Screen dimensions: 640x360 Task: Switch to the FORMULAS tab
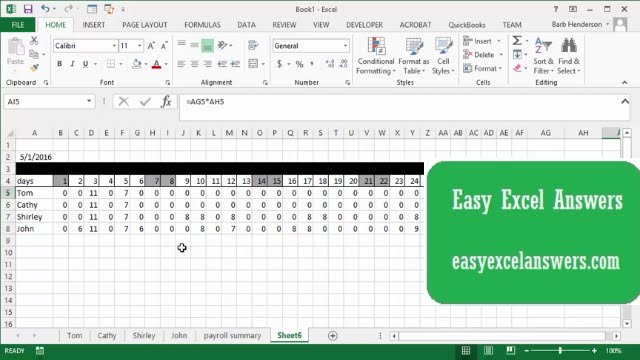click(202, 25)
